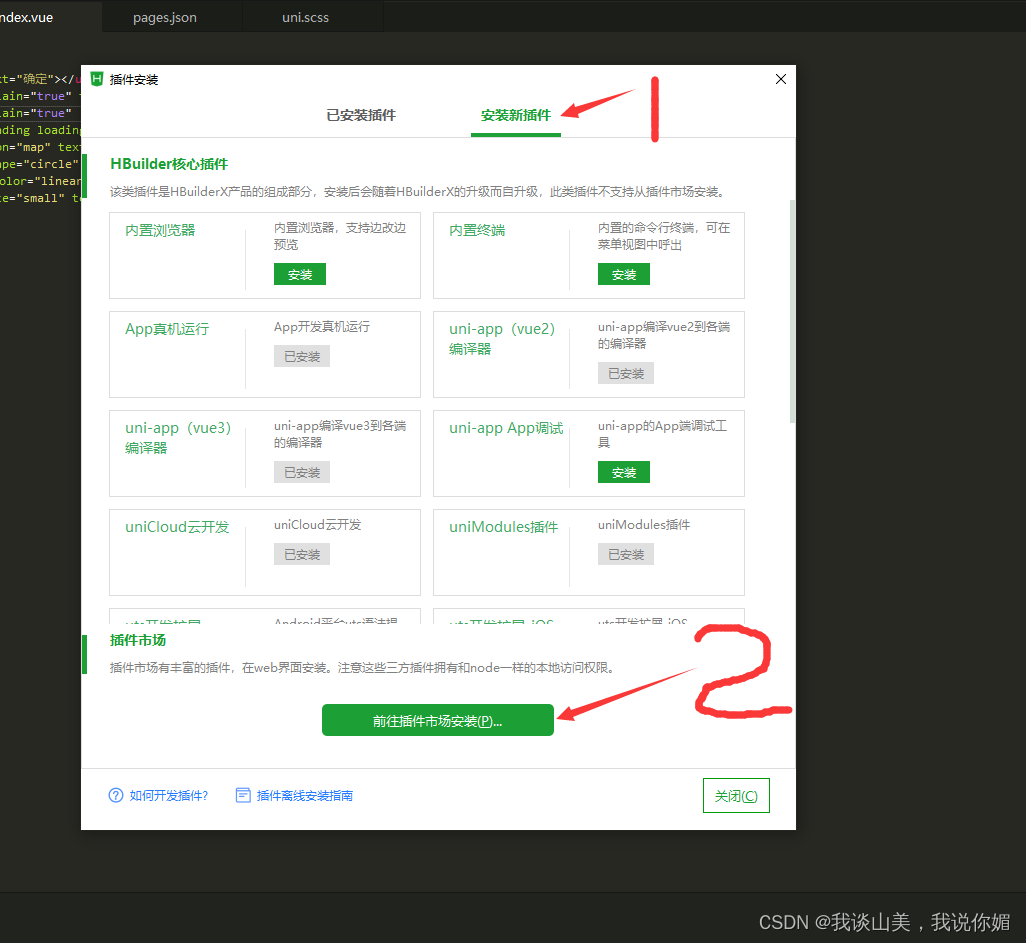Open 前往插件市场安装 button
Image resolution: width=1026 pixels, height=943 pixels.
point(438,720)
